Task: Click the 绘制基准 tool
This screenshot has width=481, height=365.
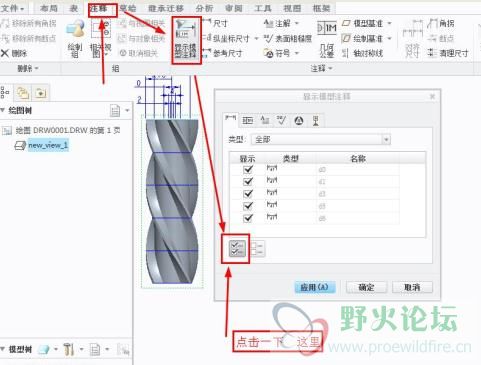Action: pos(363,38)
